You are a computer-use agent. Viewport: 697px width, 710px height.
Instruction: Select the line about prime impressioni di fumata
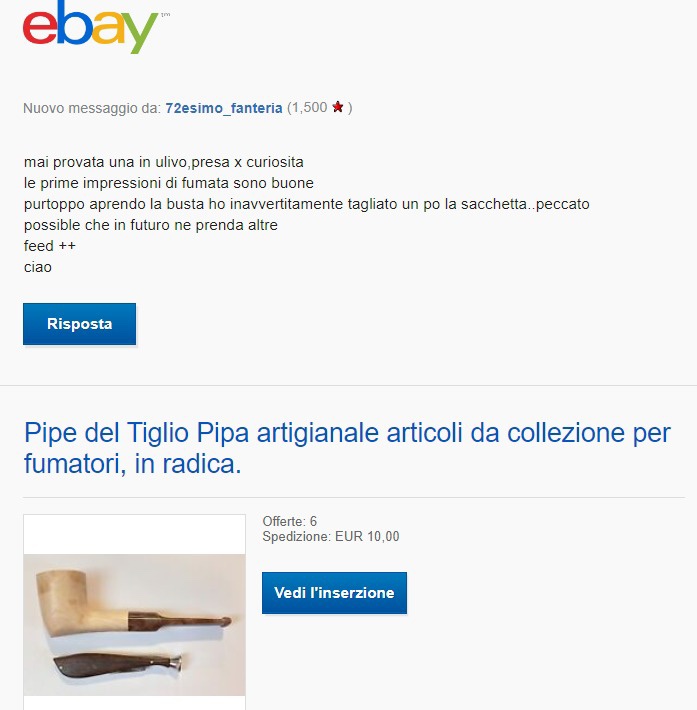(168, 183)
